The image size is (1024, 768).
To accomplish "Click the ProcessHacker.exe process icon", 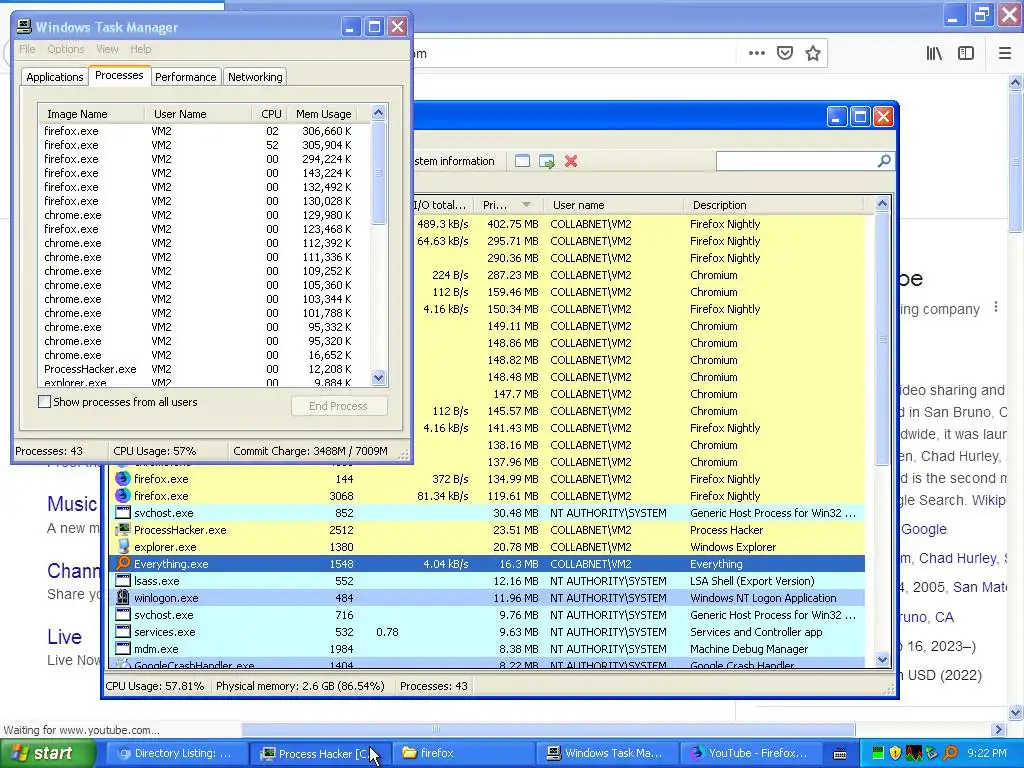I will [123, 529].
